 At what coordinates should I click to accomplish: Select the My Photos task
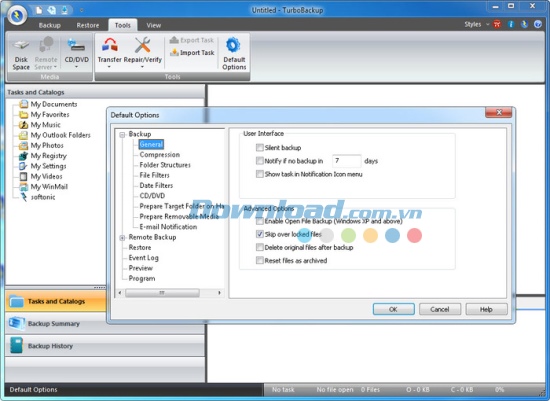coord(41,145)
